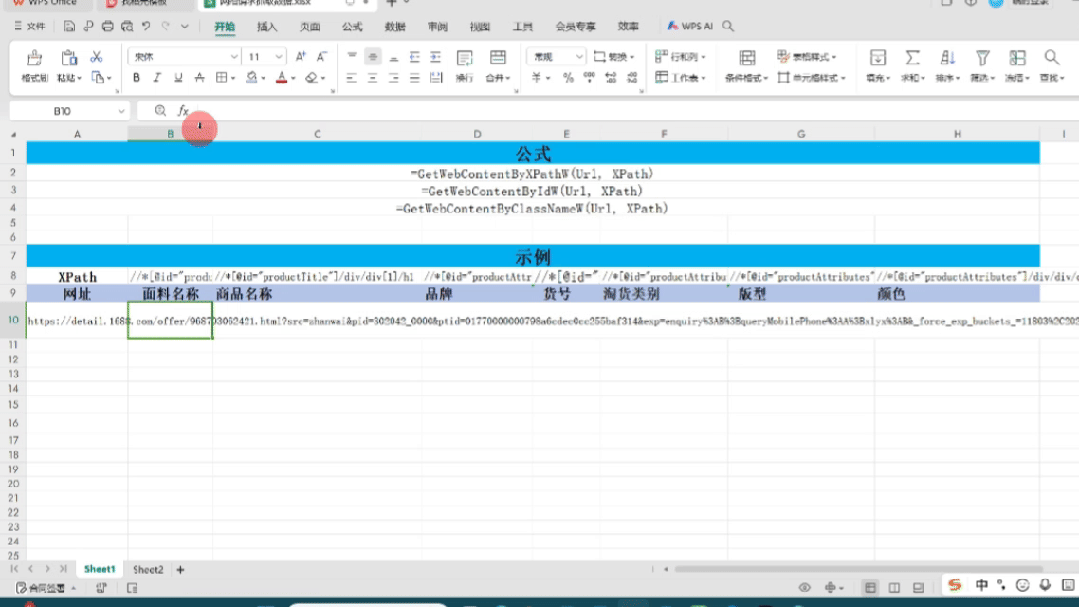The image size is (1079, 607).
Task: Click the increase indent icon
Action: tap(436, 57)
